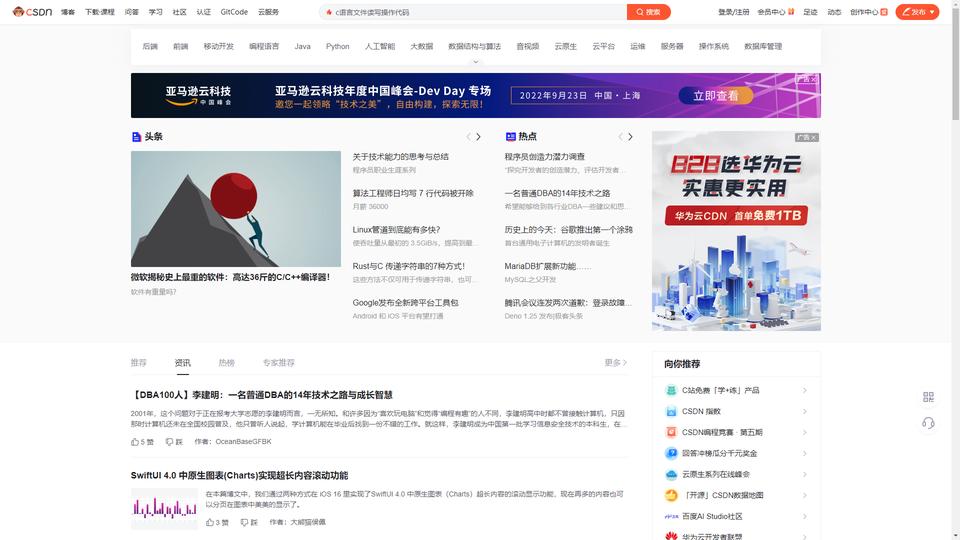
Task: Click 登录/注册 link
Action: point(733,12)
